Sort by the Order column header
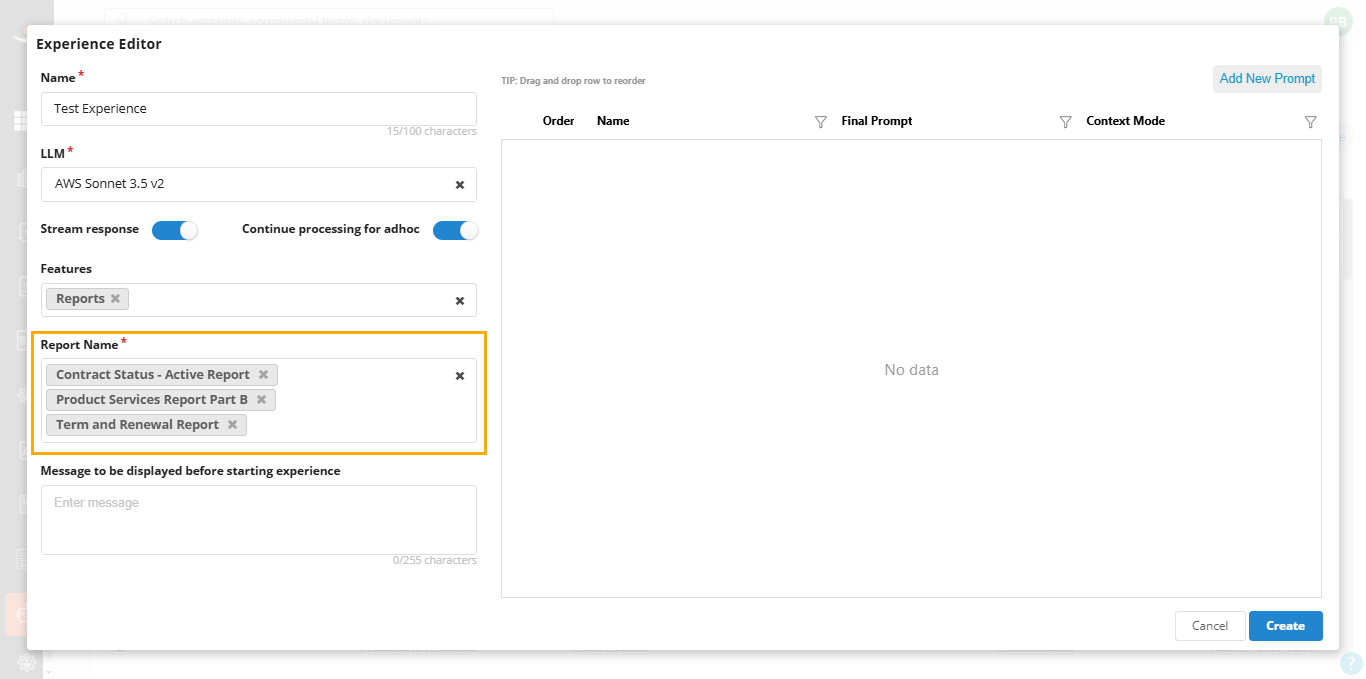1366x679 pixels. point(558,121)
